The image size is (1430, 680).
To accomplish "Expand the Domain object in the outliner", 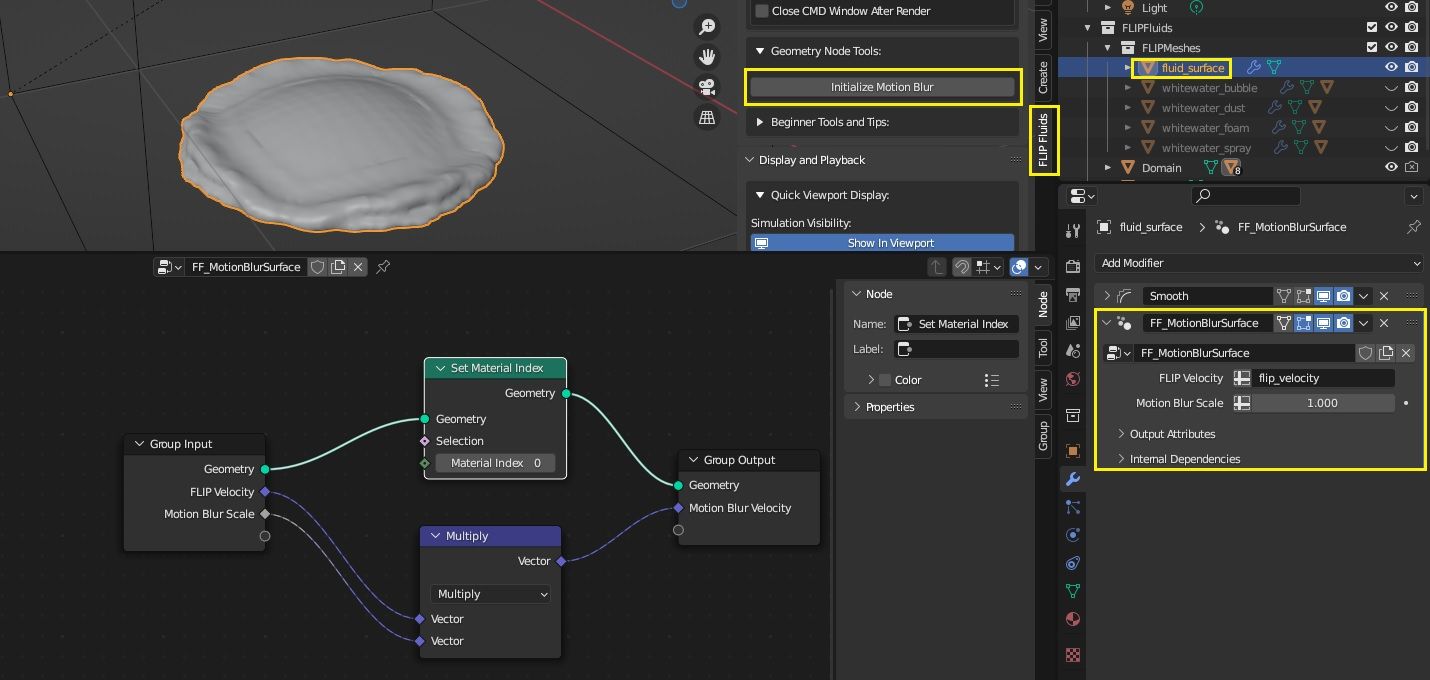I will pyautogui.click(x=1107, y=167).
